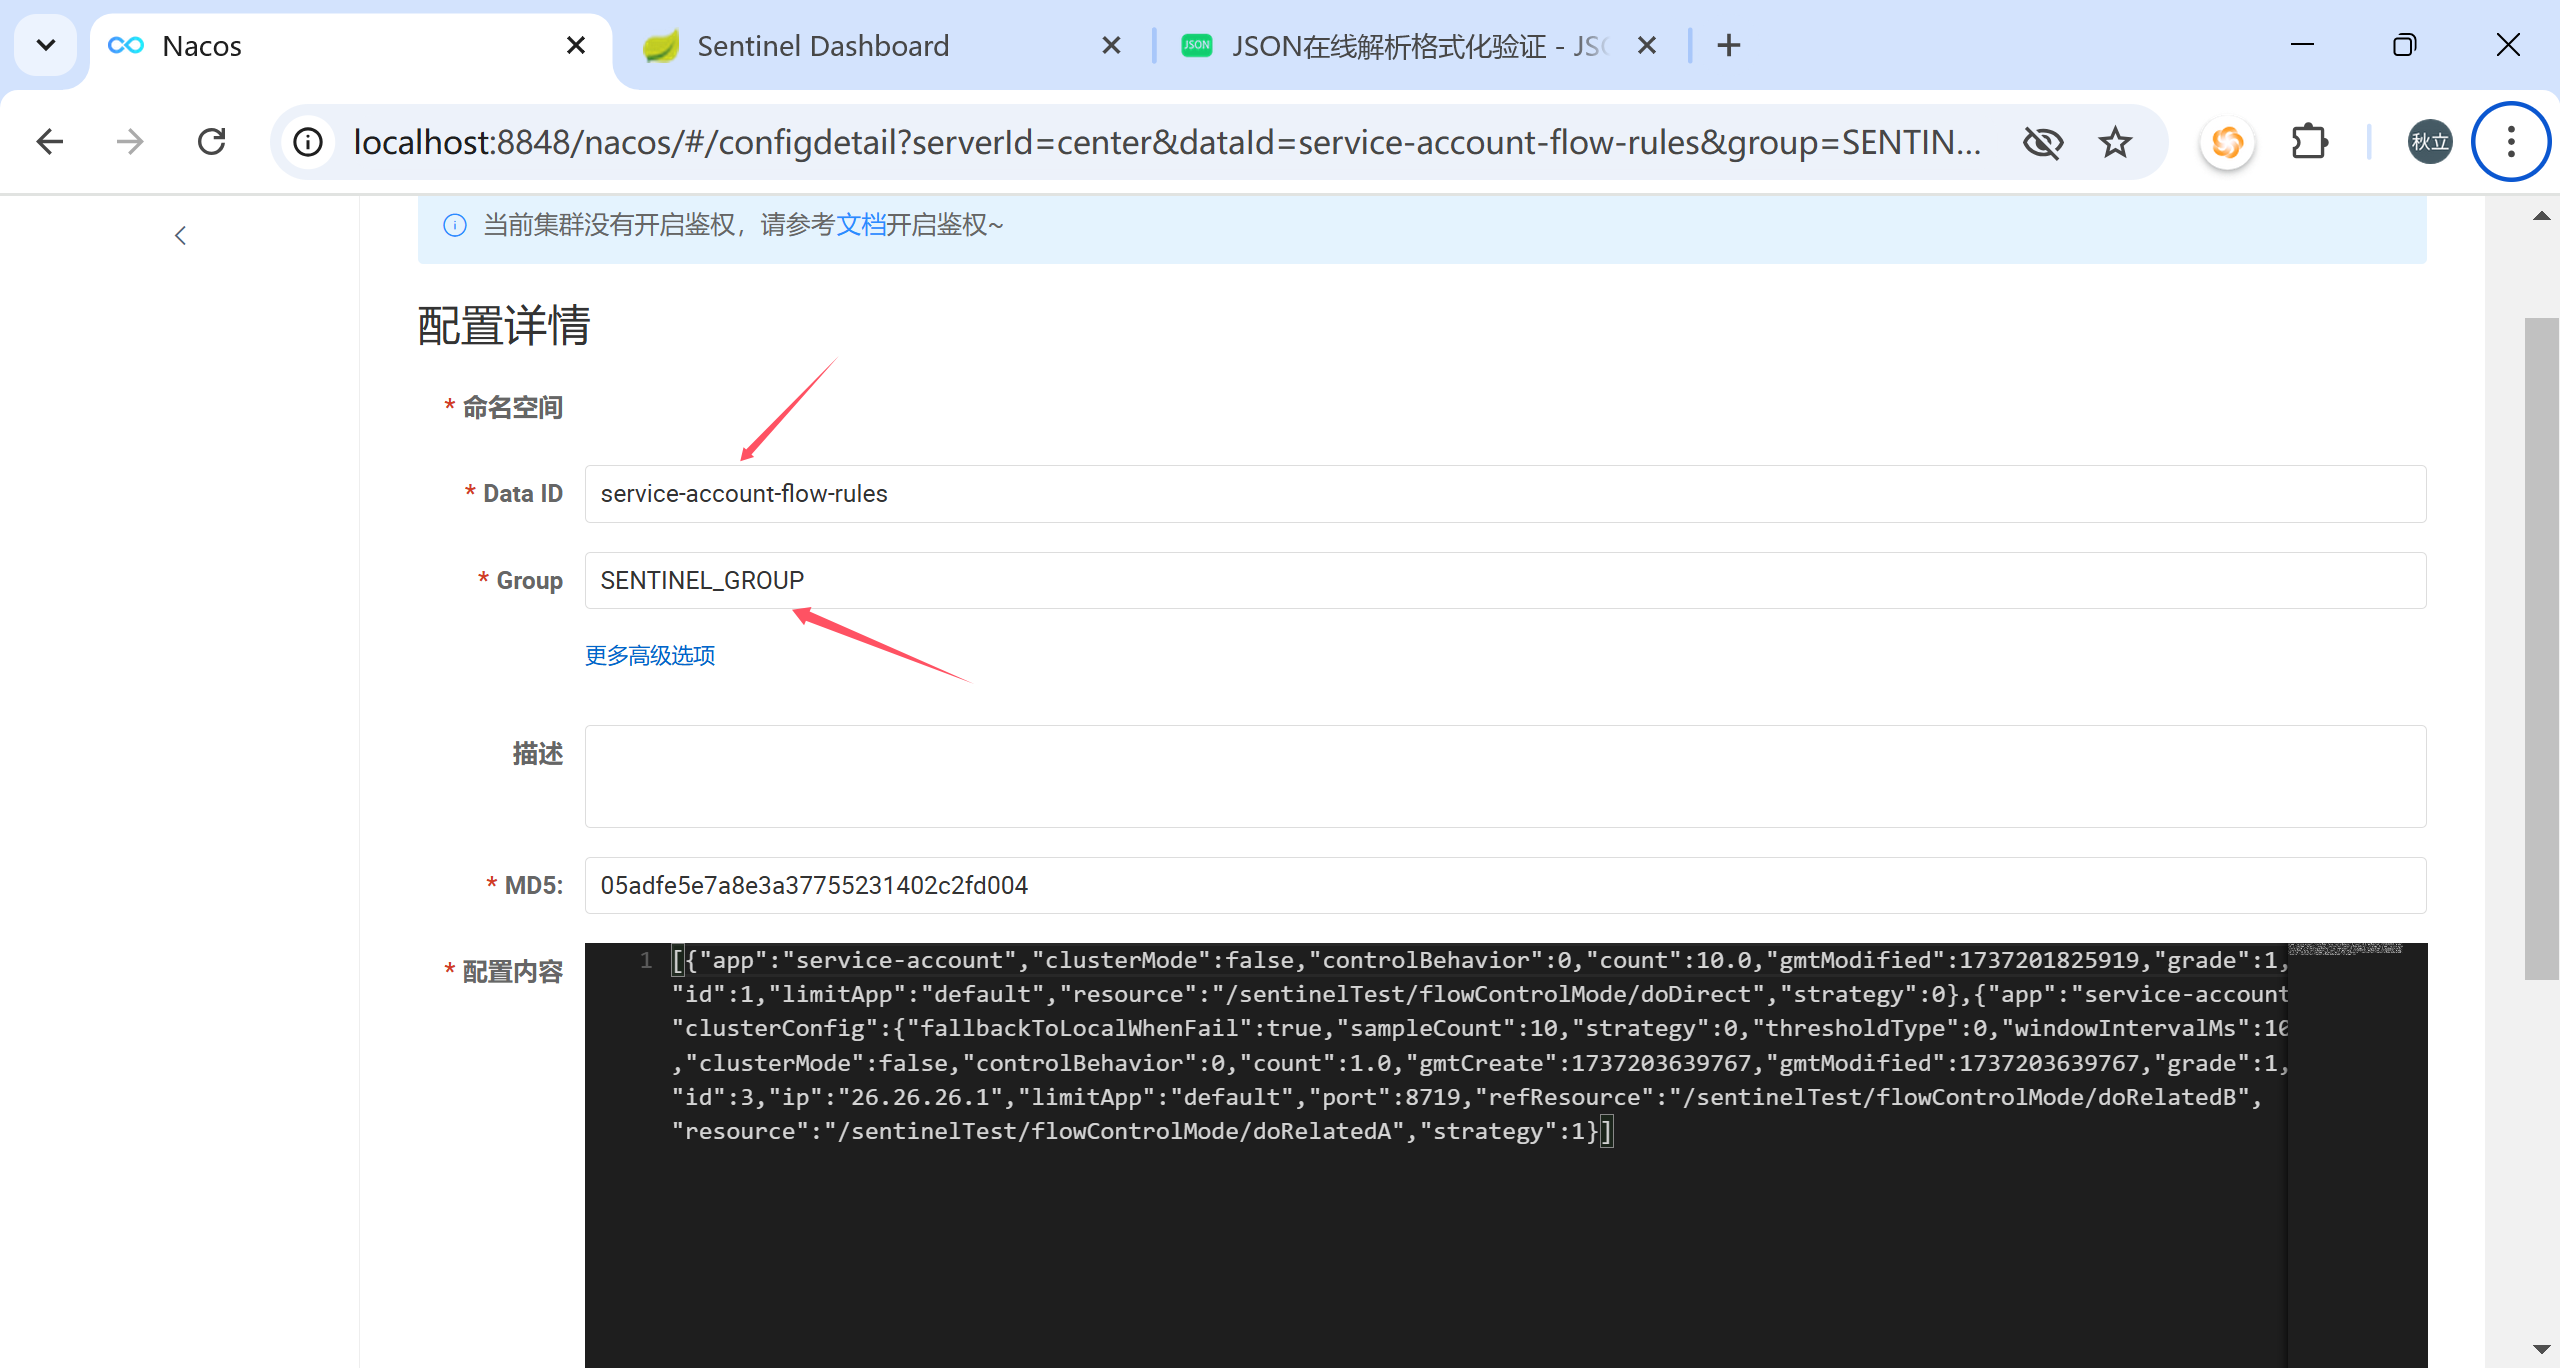This screenshot has width=2560, height=1368.
Task: Click the vertical page scrollbar thumb
Action: [2540, 650]
